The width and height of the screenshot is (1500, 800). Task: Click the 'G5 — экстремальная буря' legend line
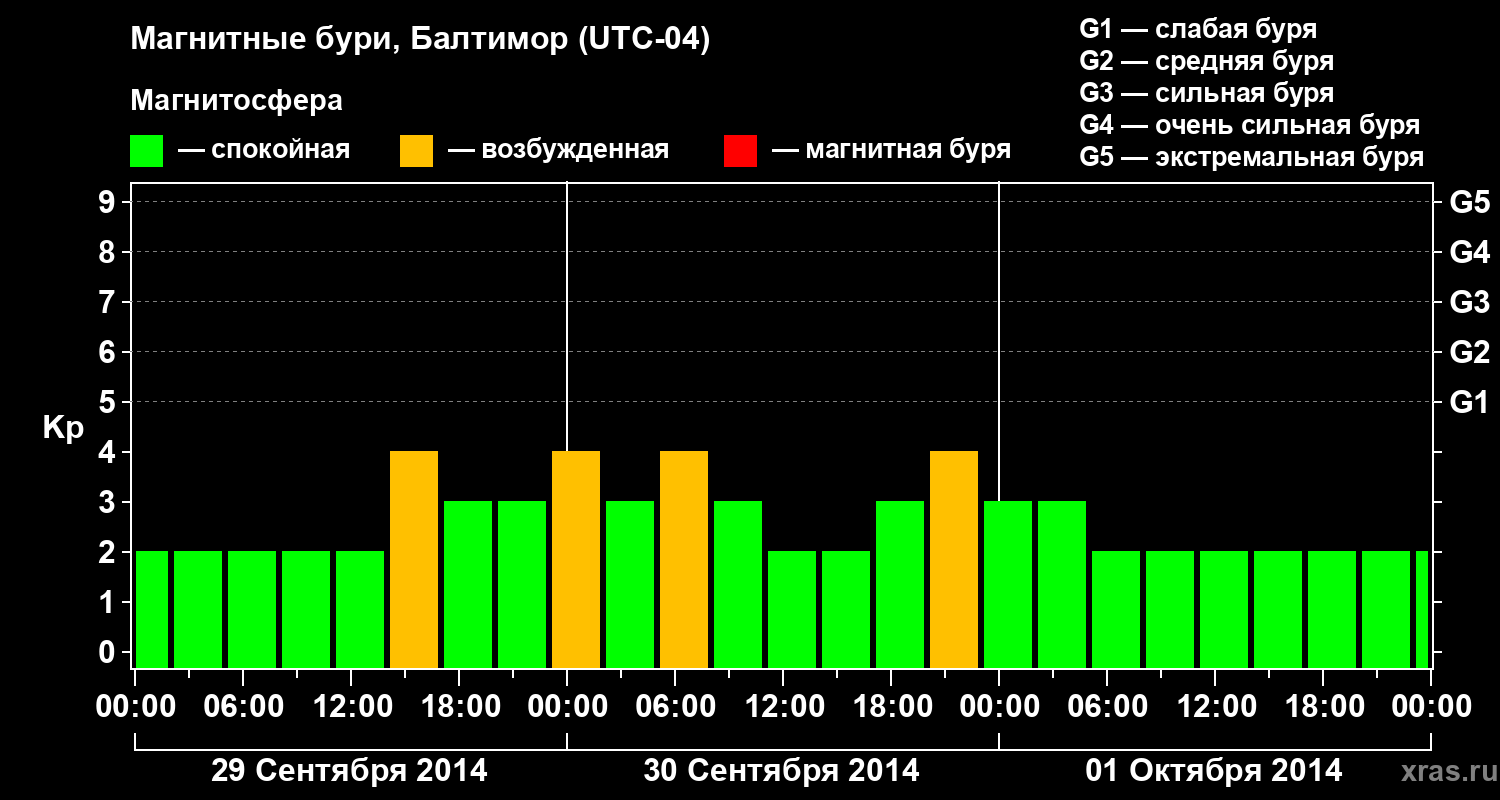coord(1251,157)
